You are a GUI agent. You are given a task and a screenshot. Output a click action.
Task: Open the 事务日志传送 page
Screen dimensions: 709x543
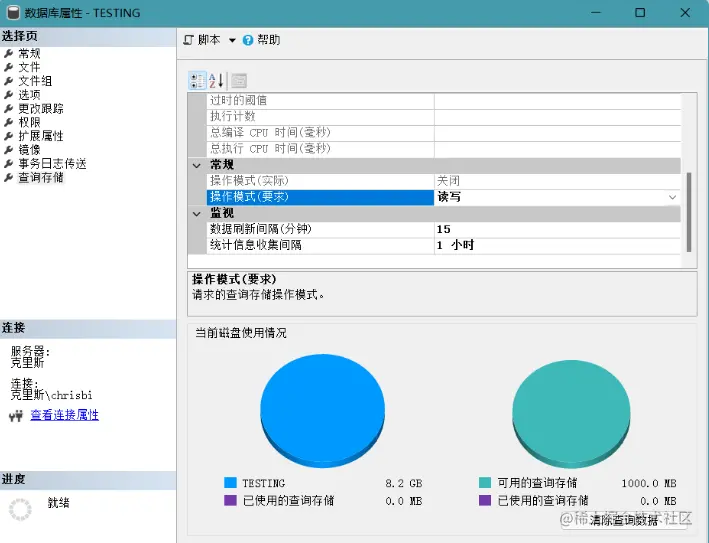point(52,164)
